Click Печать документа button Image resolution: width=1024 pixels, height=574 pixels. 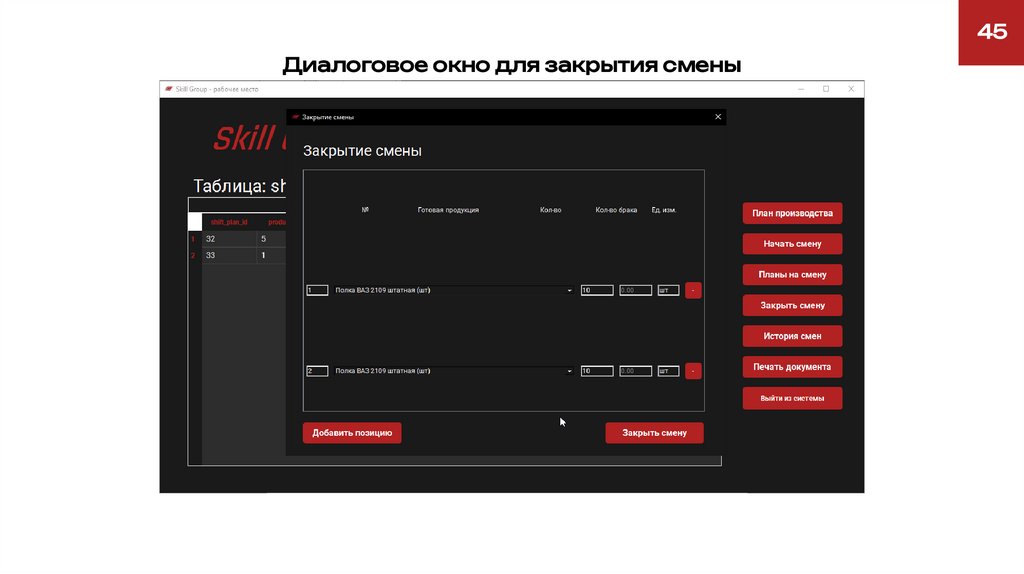792,367
